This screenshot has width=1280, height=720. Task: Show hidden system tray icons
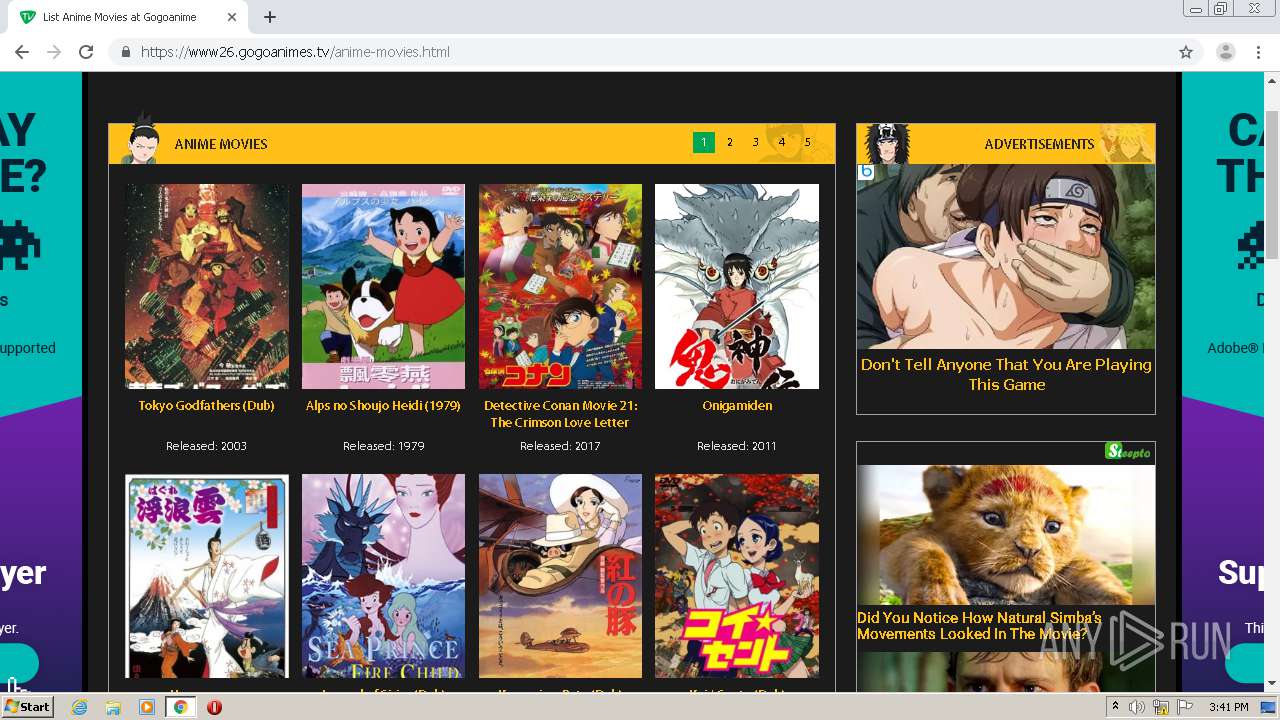(1115, 707)
